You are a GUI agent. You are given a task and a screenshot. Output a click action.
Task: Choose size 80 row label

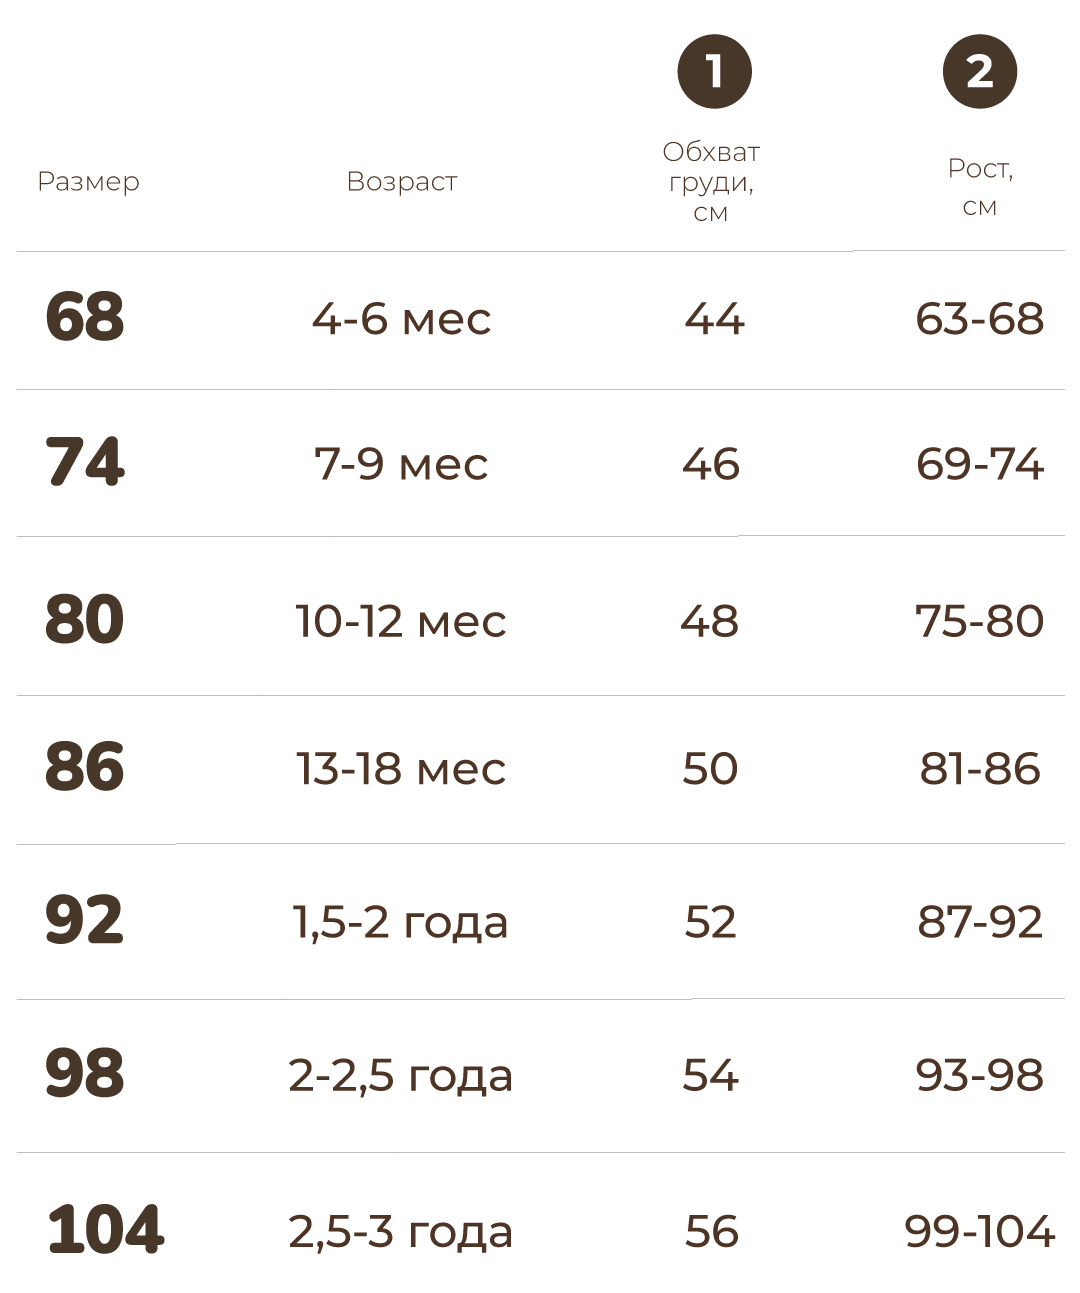click(x=85, y=619)
